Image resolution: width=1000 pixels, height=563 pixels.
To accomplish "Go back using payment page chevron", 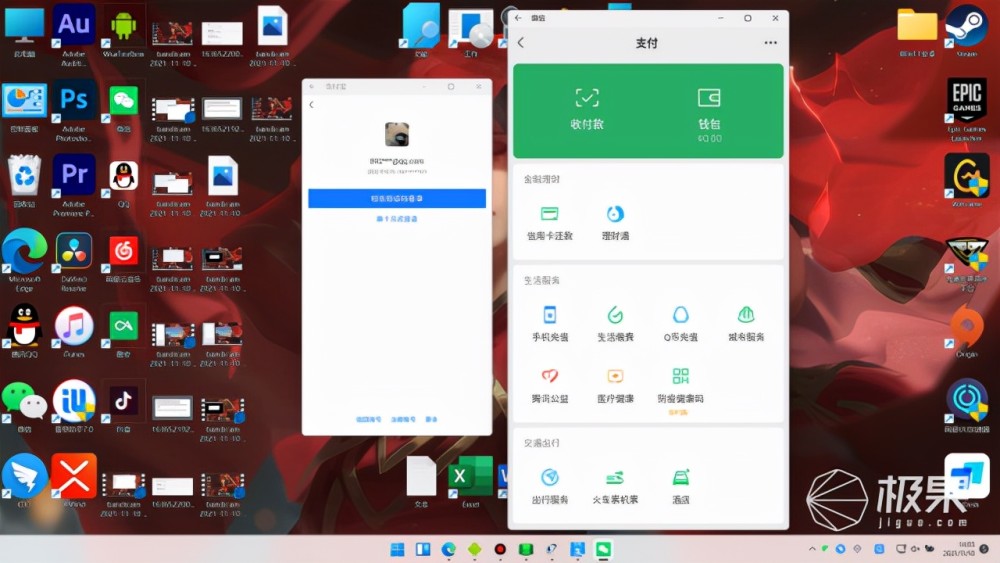I will coord(521,43).
